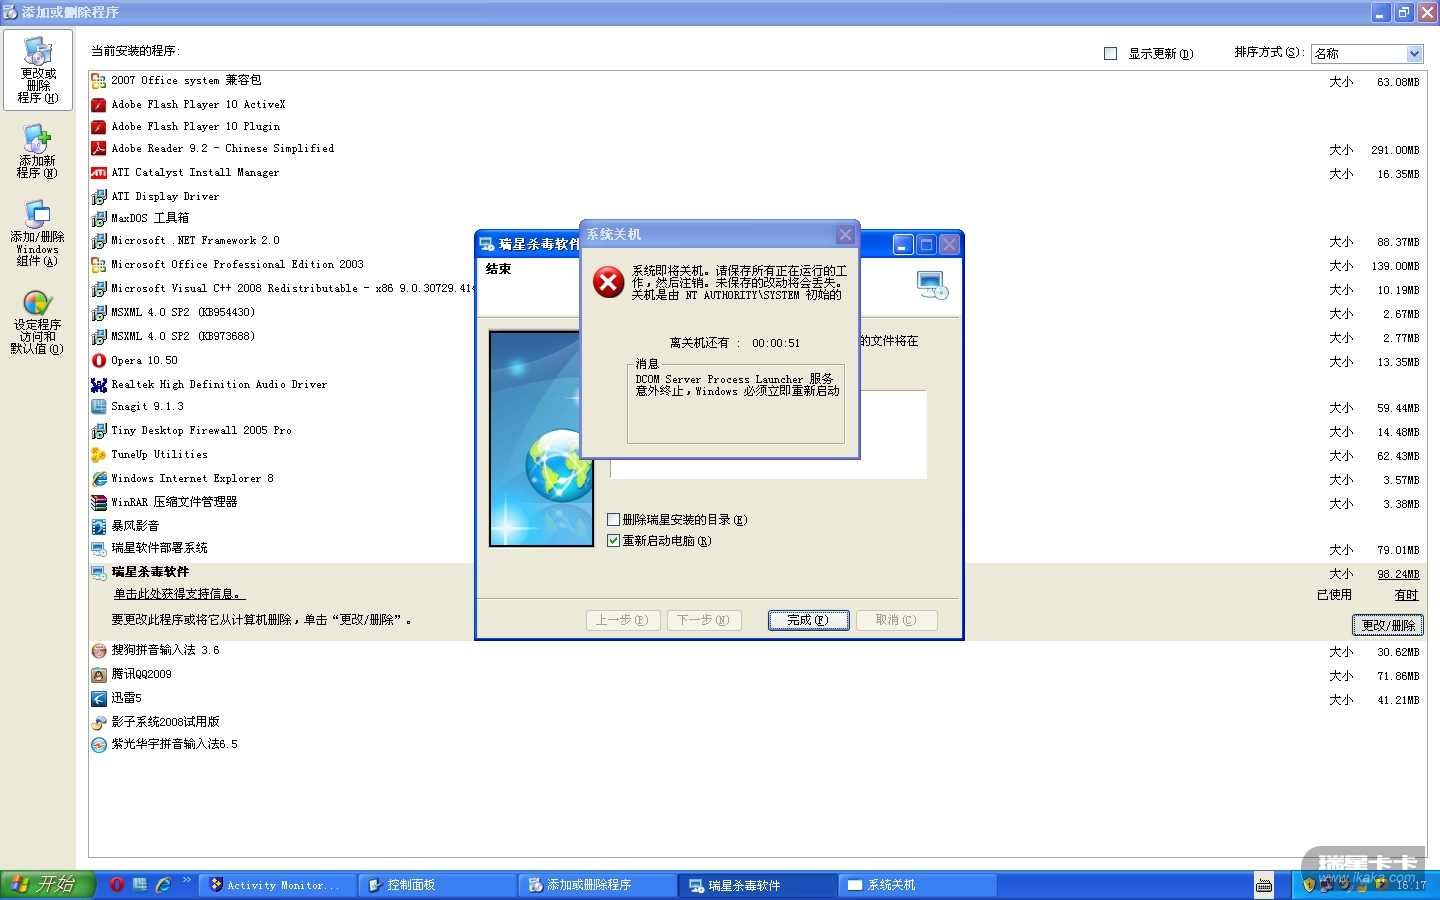Open the 开始 Start menu
The width and height of the screenshot is (1440, 900).
tap(47, 885)
